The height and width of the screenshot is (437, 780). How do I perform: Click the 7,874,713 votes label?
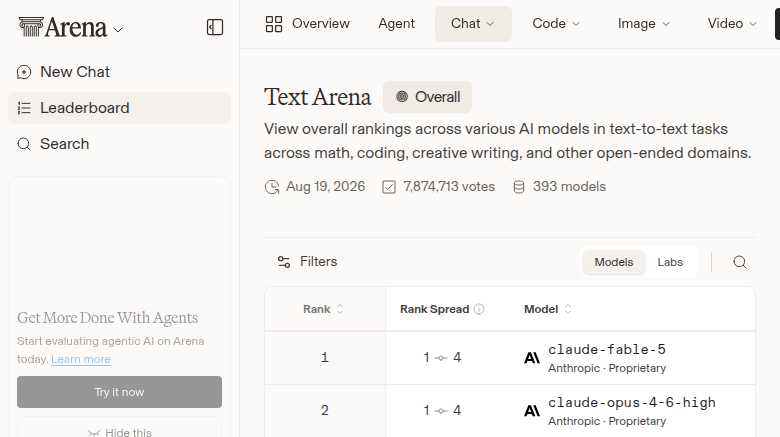point(449,187)
